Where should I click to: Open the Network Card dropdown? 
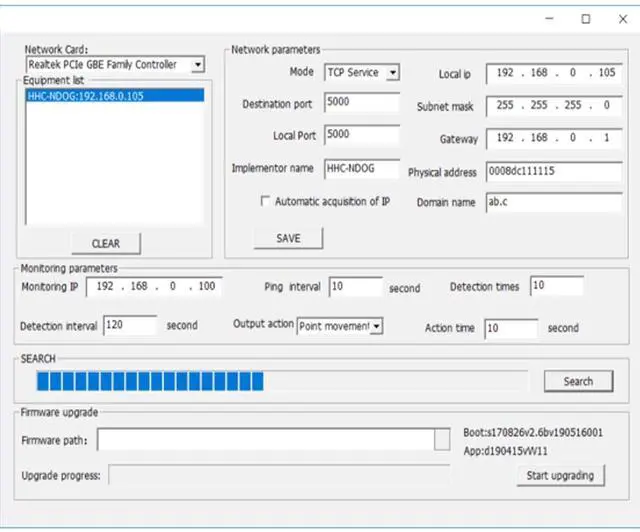(198, 65)
